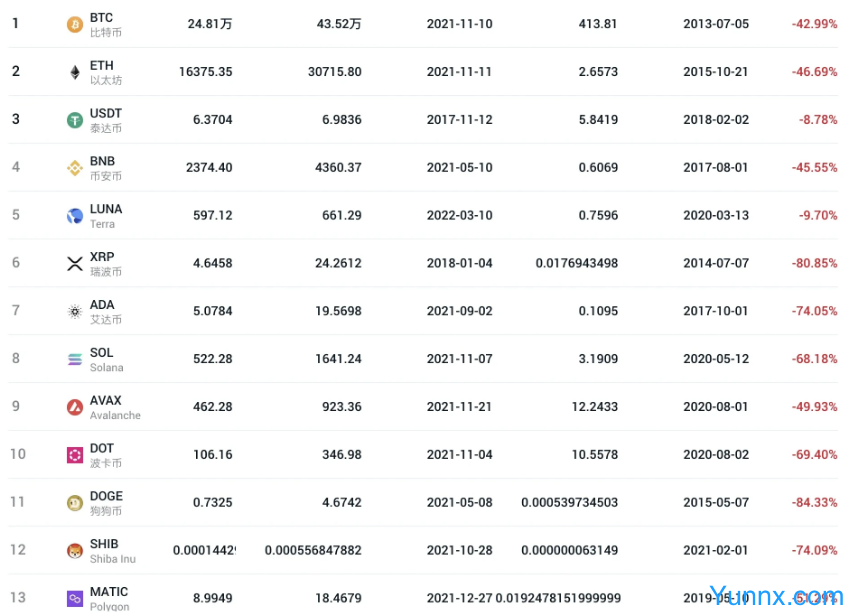Image resolution: width=853 pixels, height=615 pixels.
Task: Click the purple MATIC Polygon icon
Action: pyautogui.click(x=75, y=598)
